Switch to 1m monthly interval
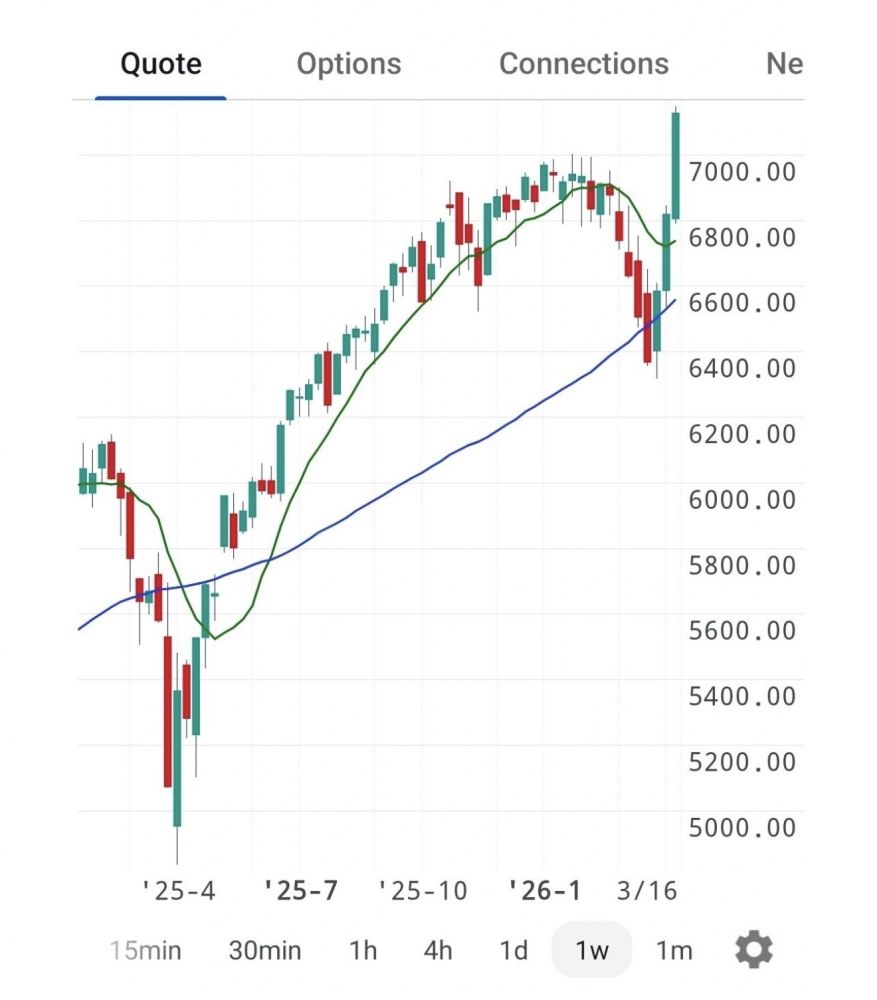Screen dimensions: 877x1000 (674, 950)
